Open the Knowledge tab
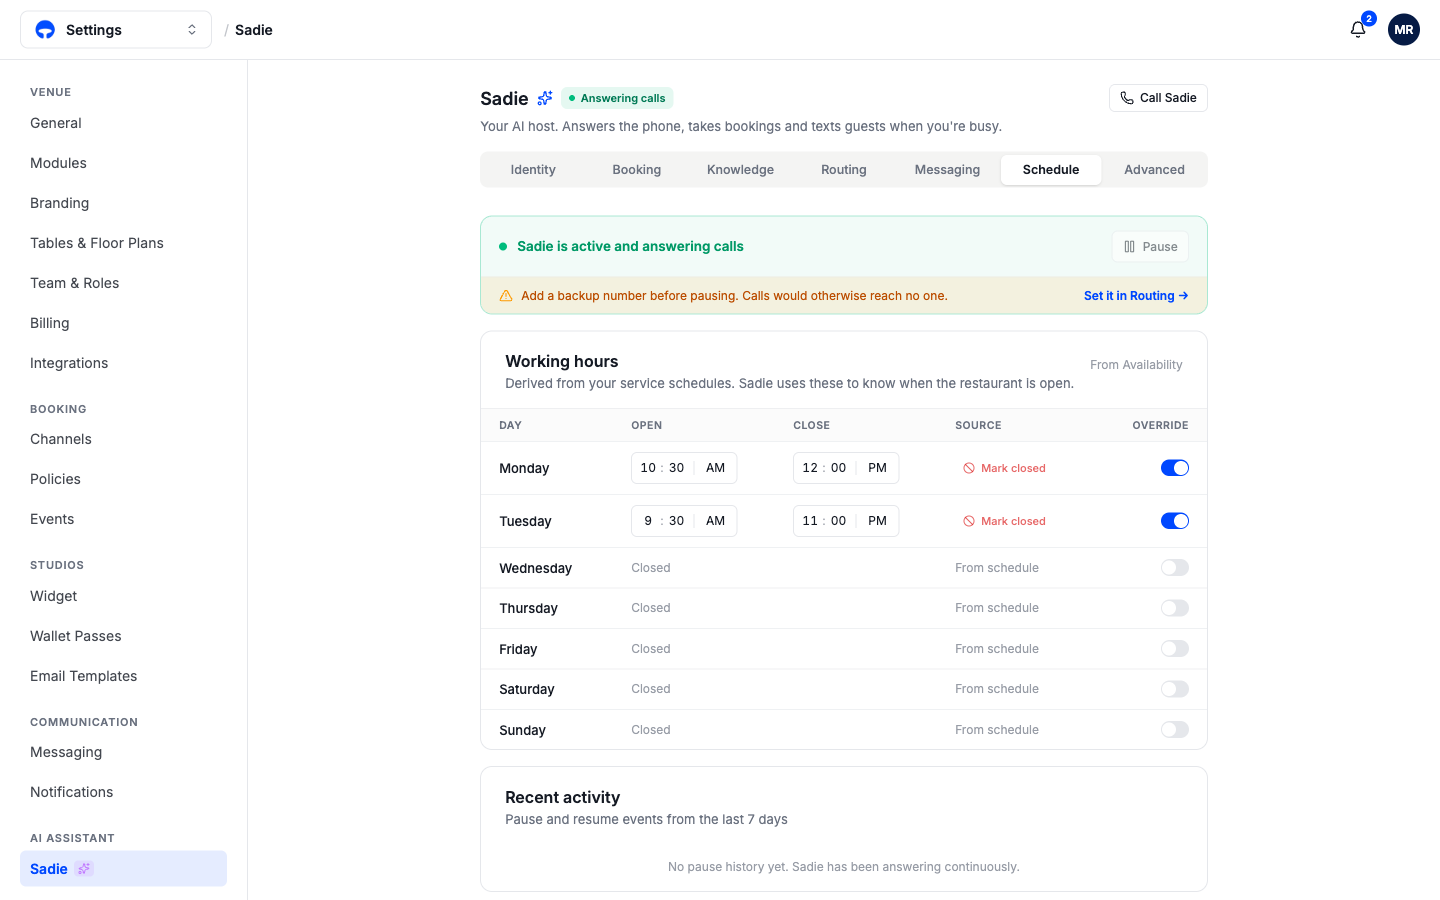This screenshot has width=1440, height=900. click(740, 170)
